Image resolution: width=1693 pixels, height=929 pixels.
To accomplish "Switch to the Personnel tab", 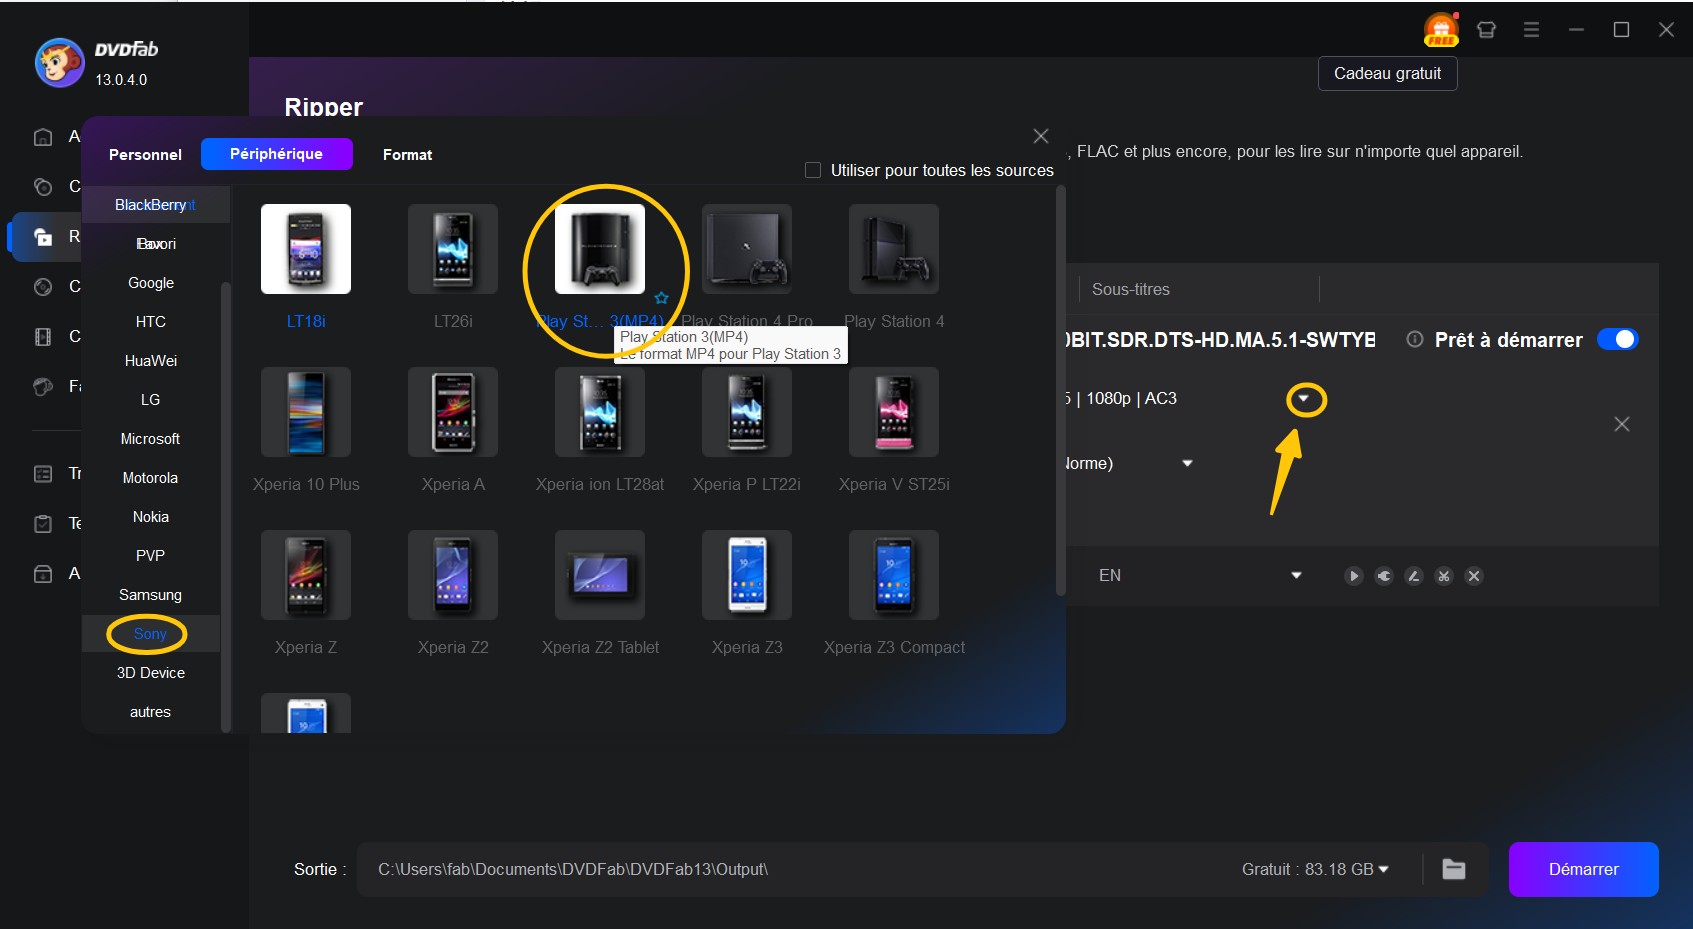I will [145, 155].
